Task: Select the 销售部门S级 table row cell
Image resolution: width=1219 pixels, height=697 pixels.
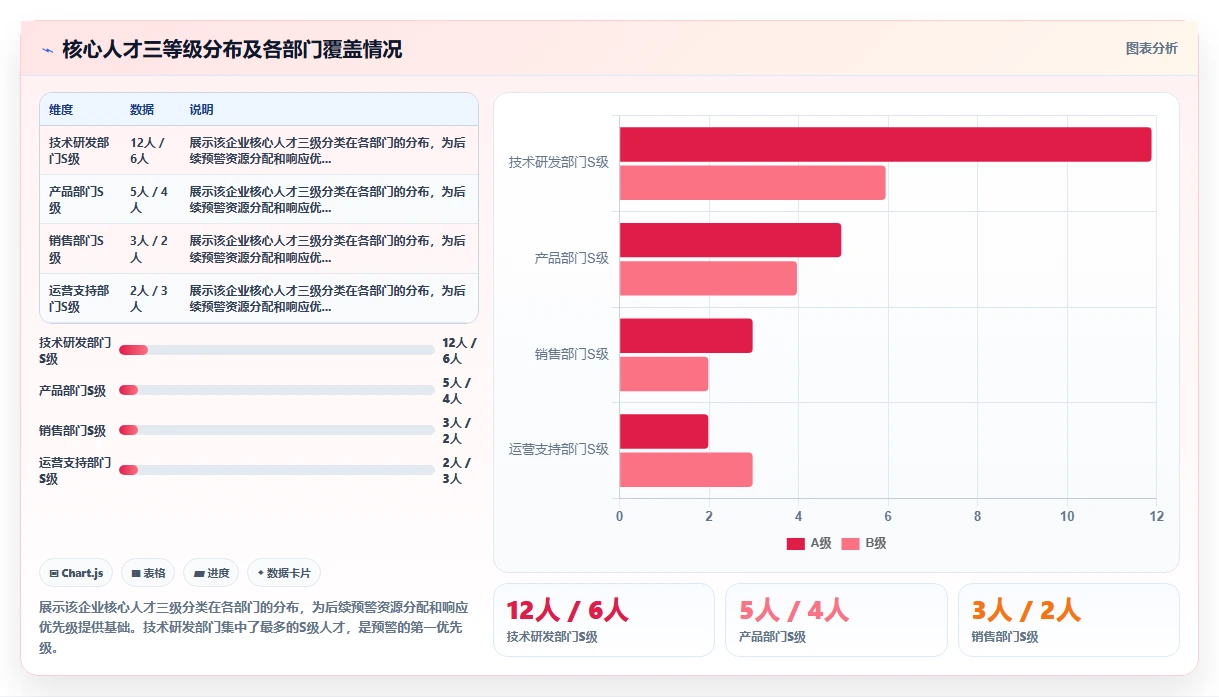Action: point(79,249)
